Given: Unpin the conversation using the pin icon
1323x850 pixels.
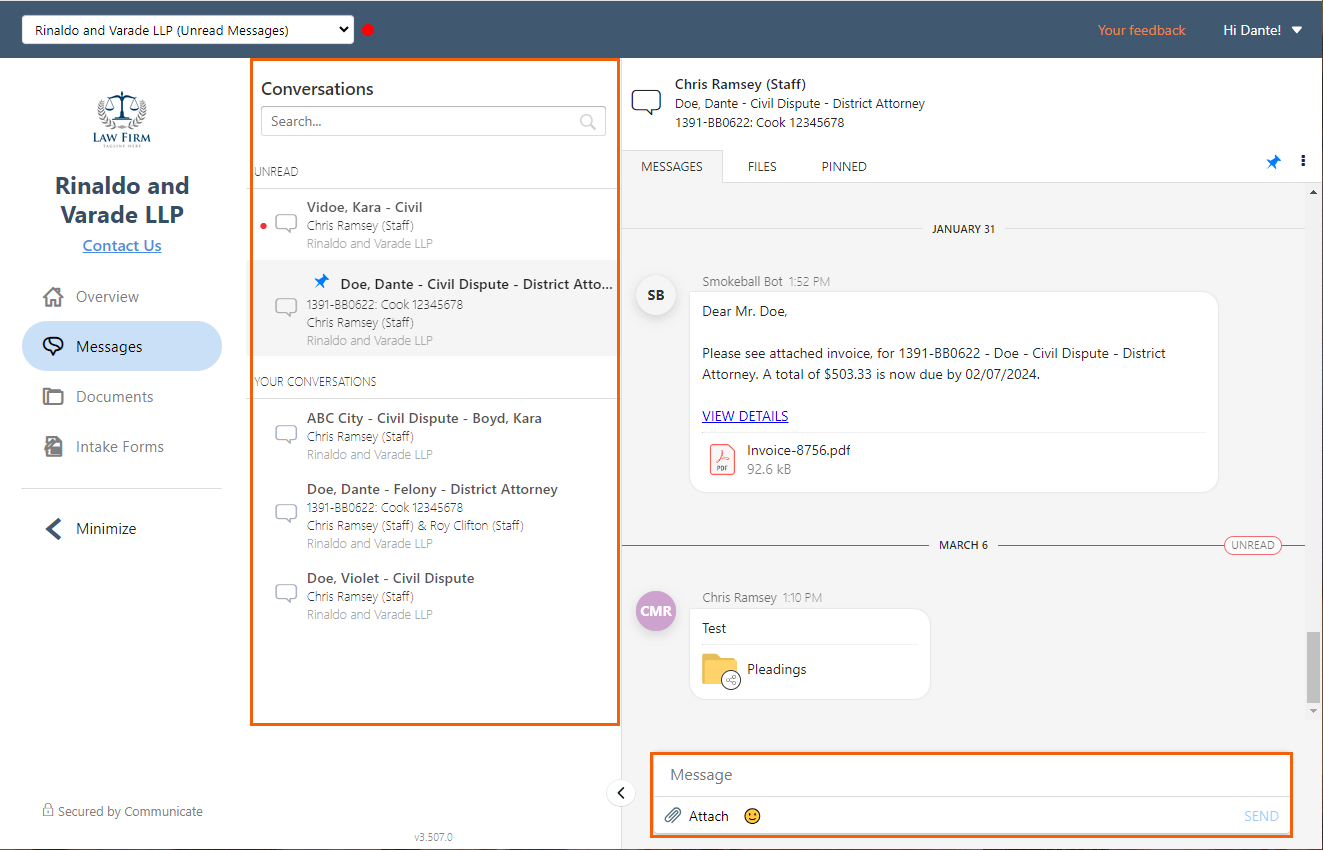Looking at the screenshot, I should (x=1273, y=160).
